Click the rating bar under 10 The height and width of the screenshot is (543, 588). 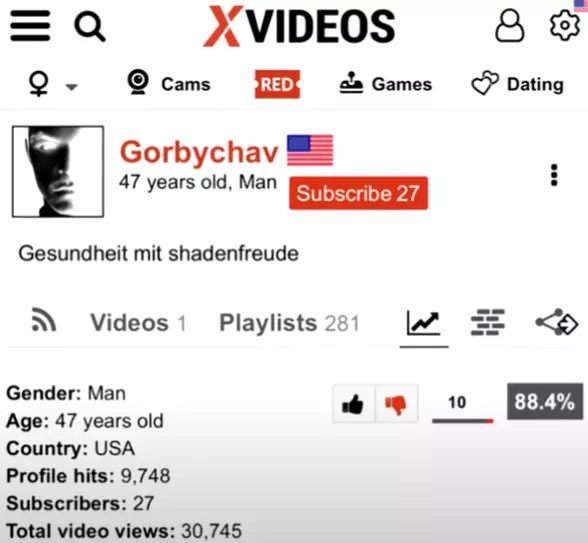(463, 422)
